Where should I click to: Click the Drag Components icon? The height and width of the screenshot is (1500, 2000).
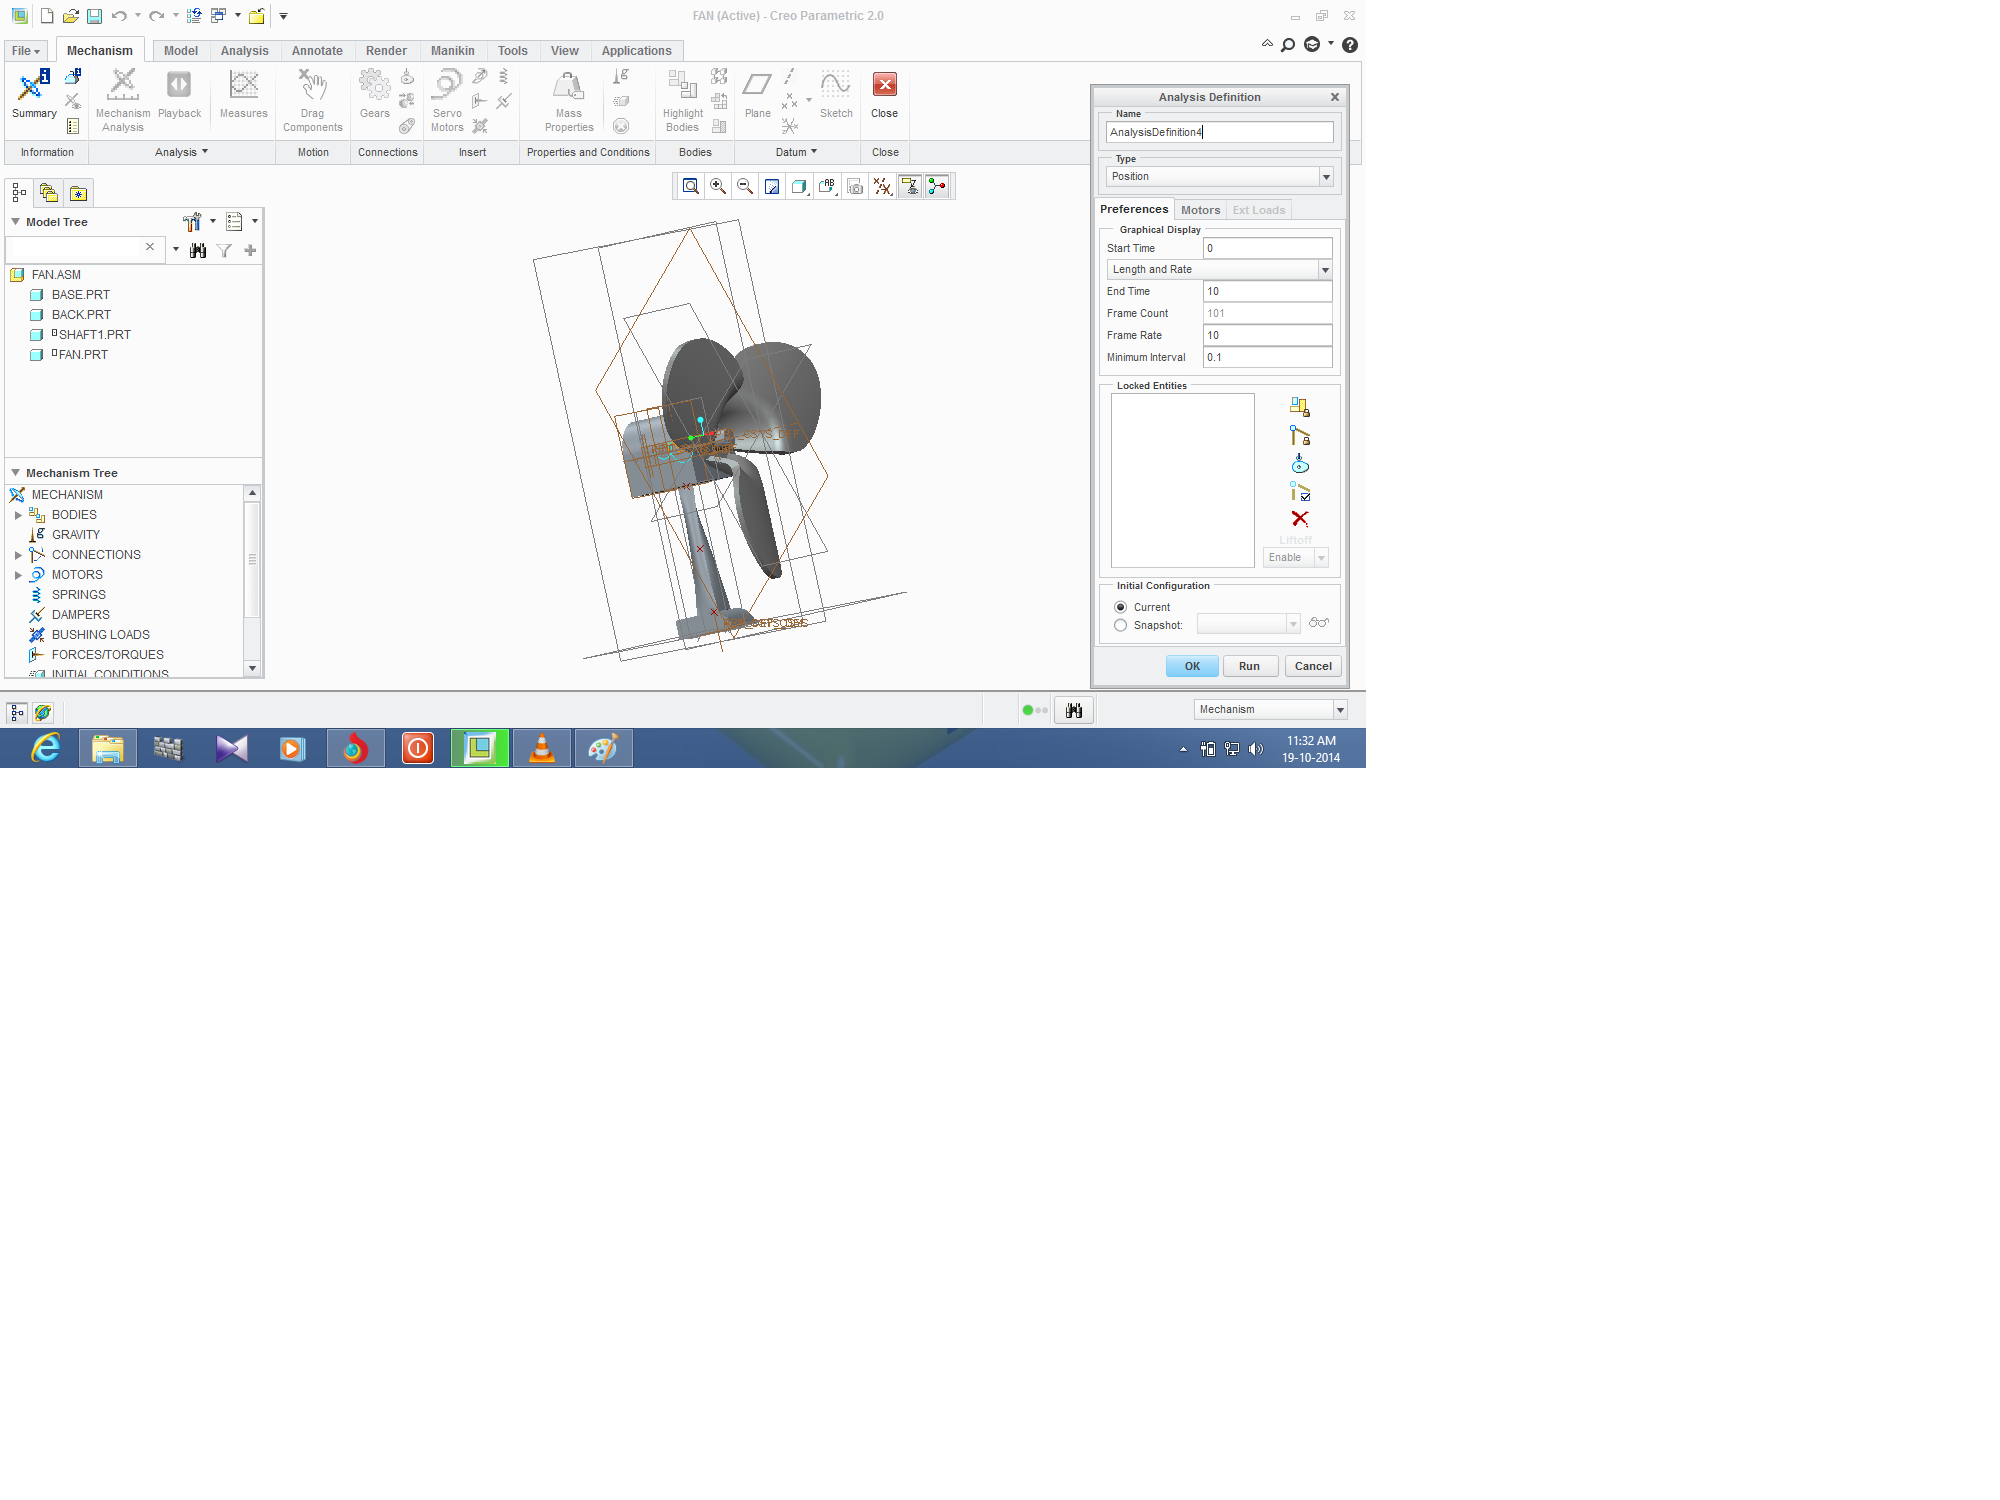click(x=312, y=98)
